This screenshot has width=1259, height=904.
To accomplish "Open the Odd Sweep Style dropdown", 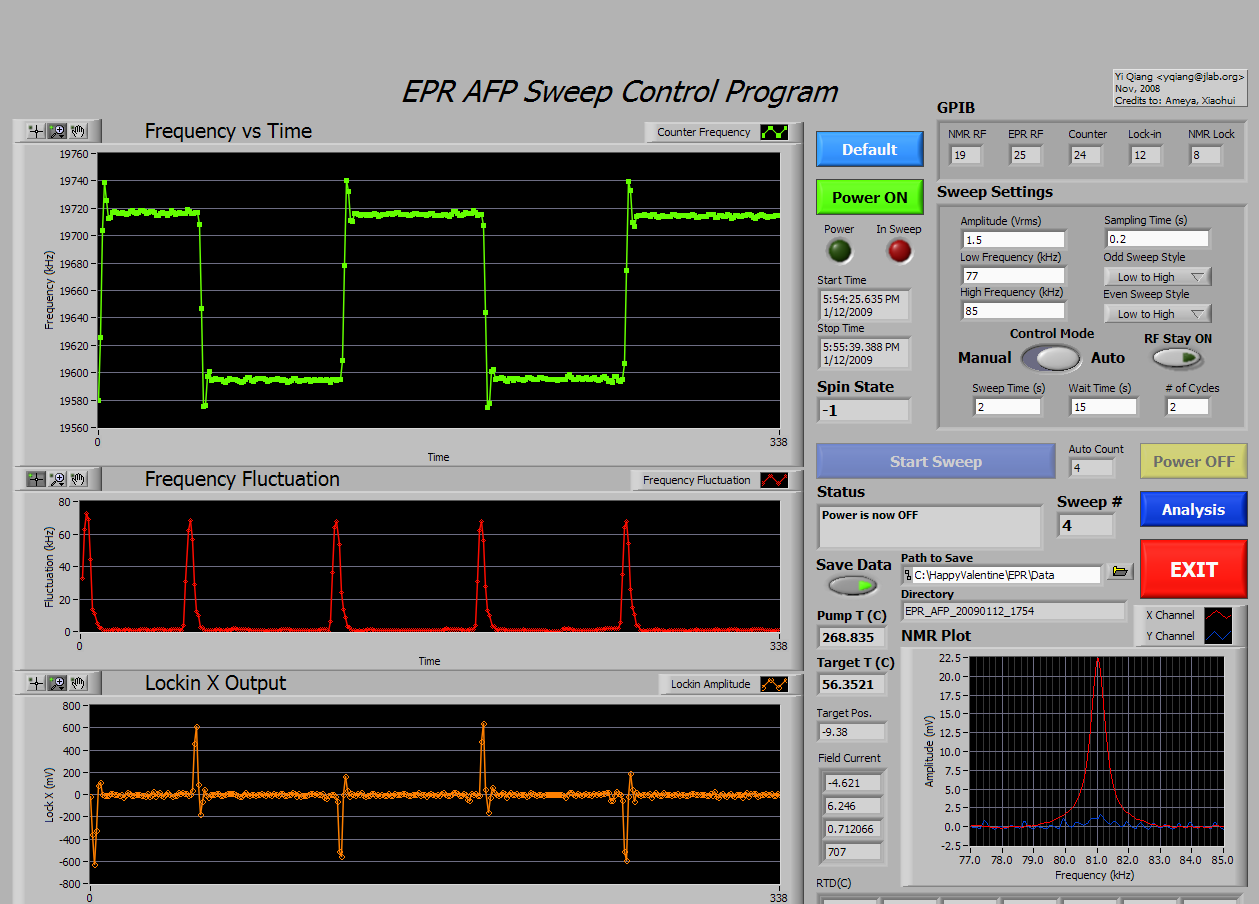I will click(1157, 277).
